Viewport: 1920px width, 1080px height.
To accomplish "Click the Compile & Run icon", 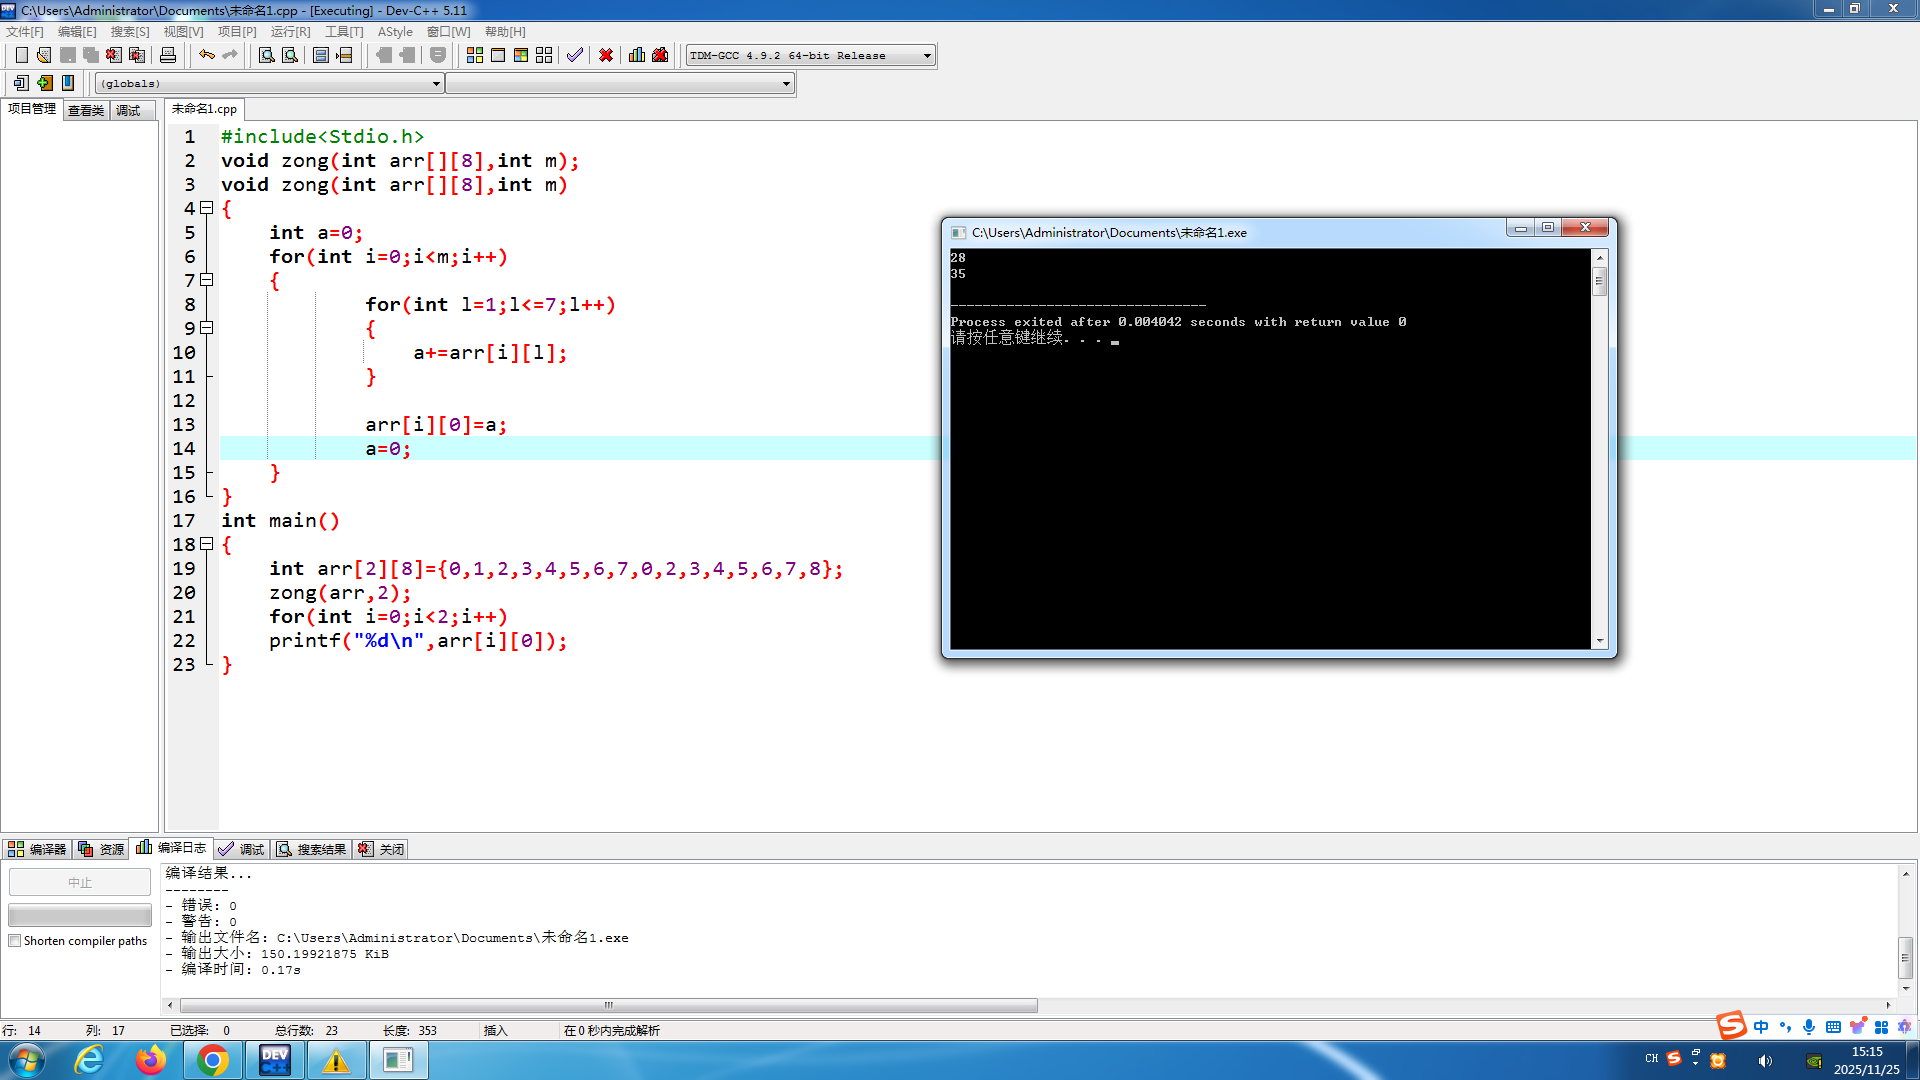I will [x=521, y=55].
